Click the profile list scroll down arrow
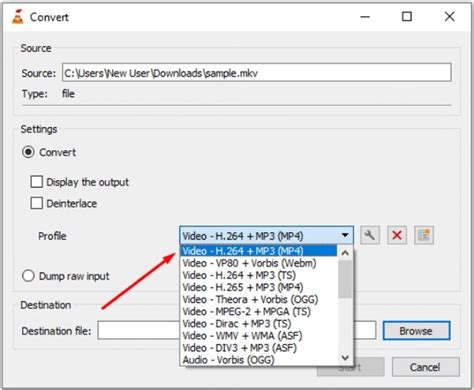The image size is (474, 390). pos(345,358)
